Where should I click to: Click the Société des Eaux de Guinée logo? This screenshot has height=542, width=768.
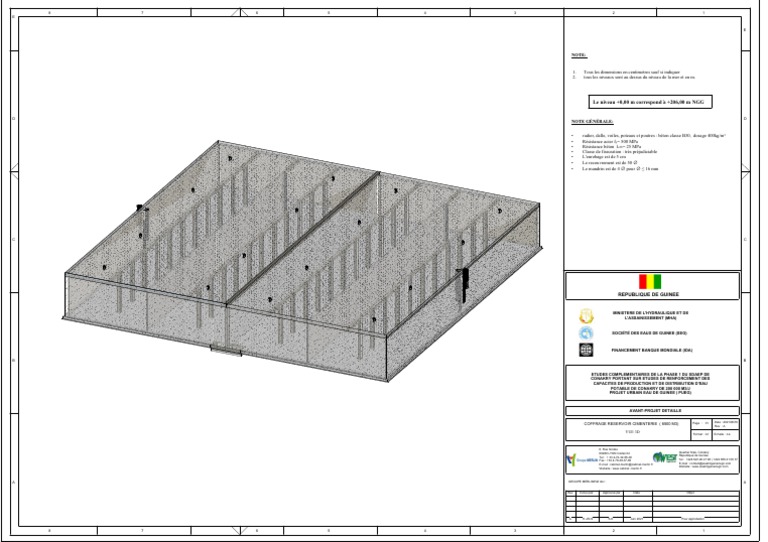click(x=586, y=333)
